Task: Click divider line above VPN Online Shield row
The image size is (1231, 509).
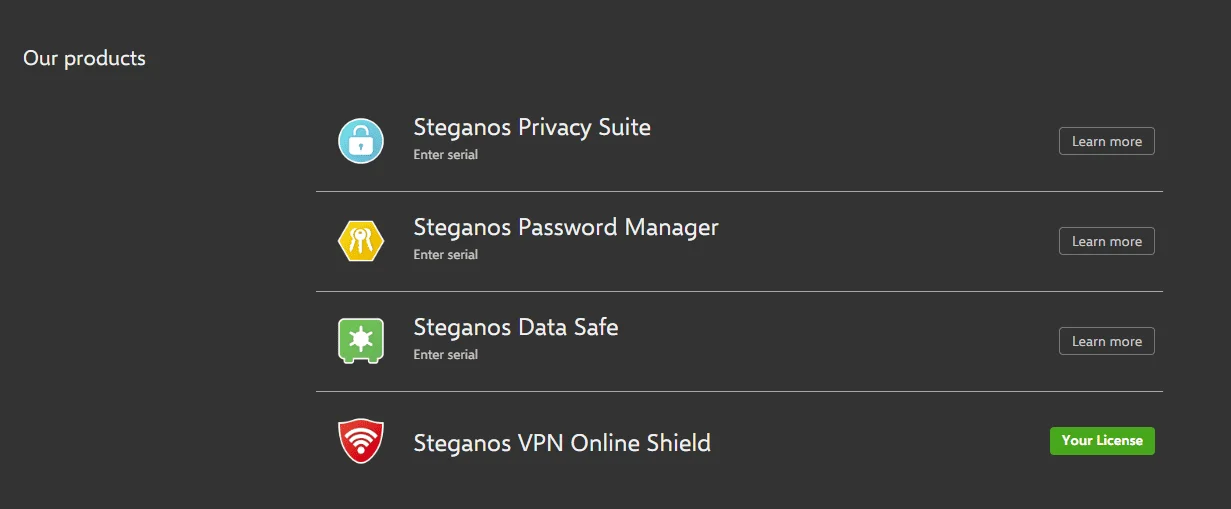Action: coord(739,391)
